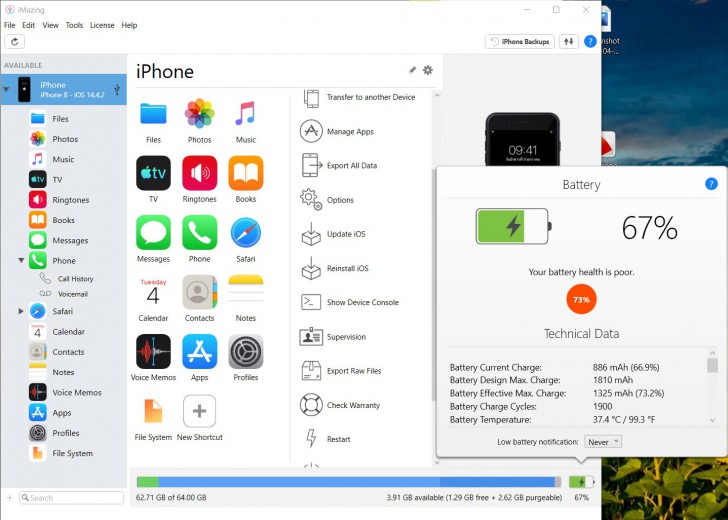This screenshot has width=728, height=520.
Task: Collapse the Phone tree item arrow
Action: click(x=21, y=260)
